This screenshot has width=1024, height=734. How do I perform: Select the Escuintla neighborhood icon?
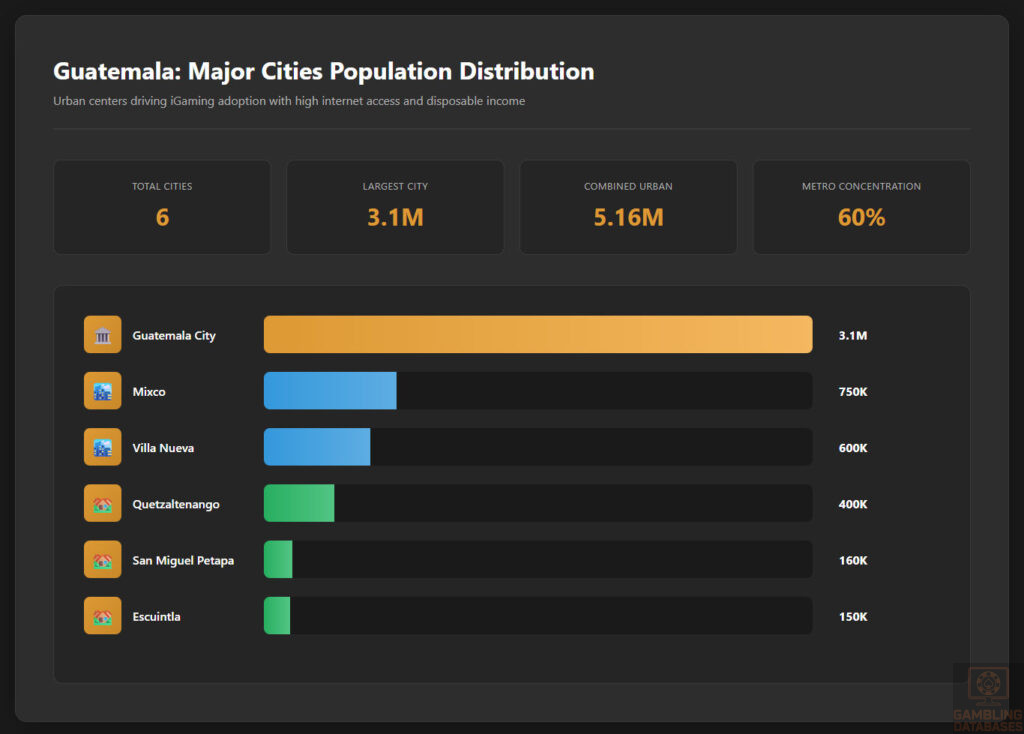(101, 615)
